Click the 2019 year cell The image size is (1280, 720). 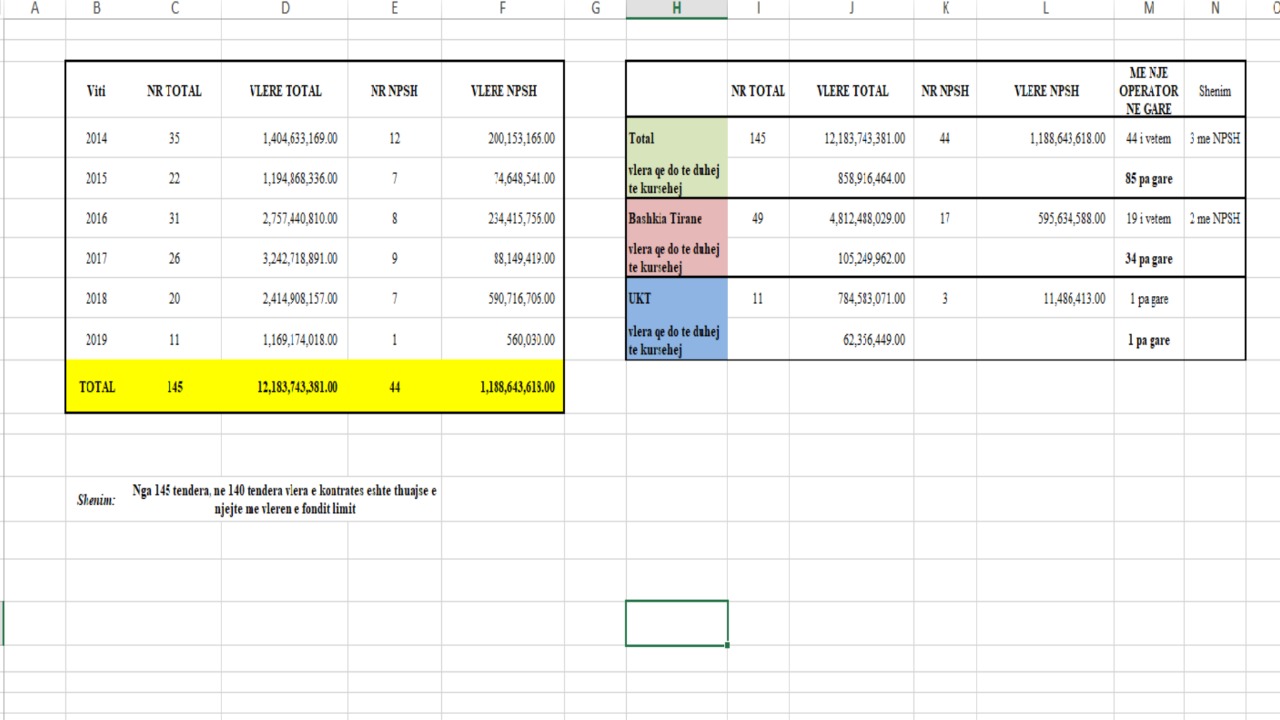(96, 340)
